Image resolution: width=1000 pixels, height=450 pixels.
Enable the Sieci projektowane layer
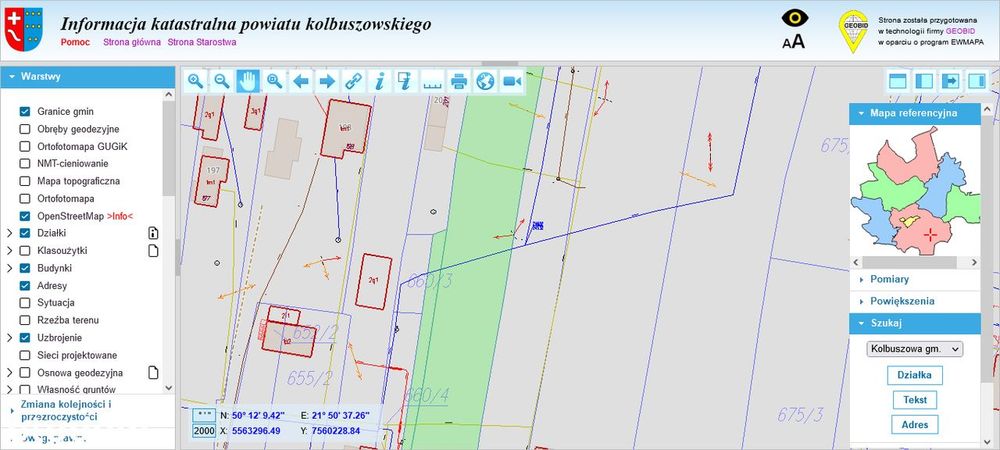tap(25, 355)
